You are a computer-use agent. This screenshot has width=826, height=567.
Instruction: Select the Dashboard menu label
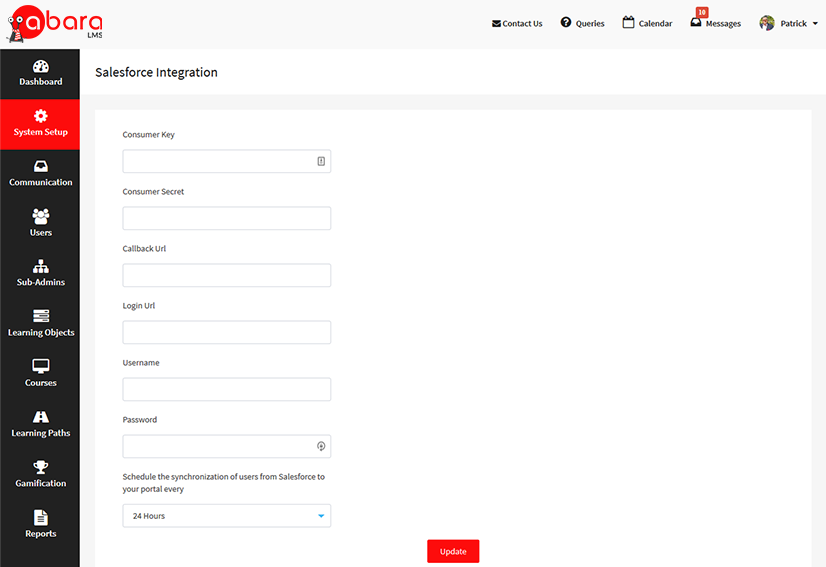pos(41,82)
